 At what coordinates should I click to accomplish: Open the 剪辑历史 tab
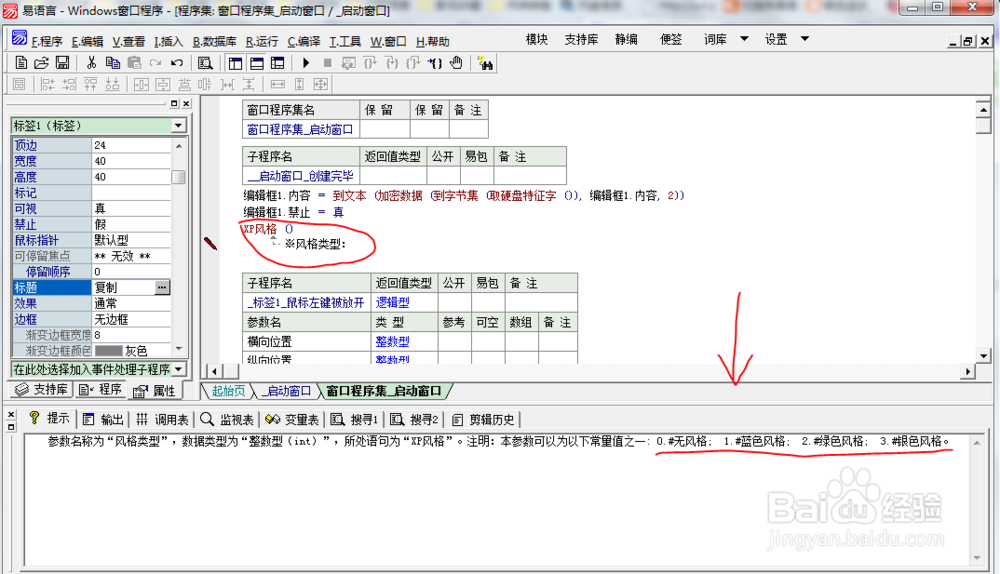(x=483, y=419)
